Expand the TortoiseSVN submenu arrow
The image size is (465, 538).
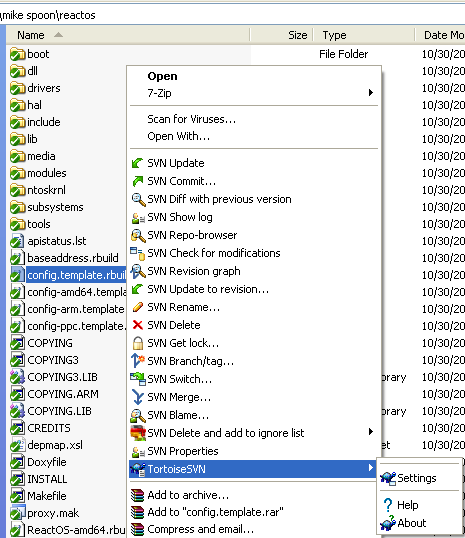371,468
